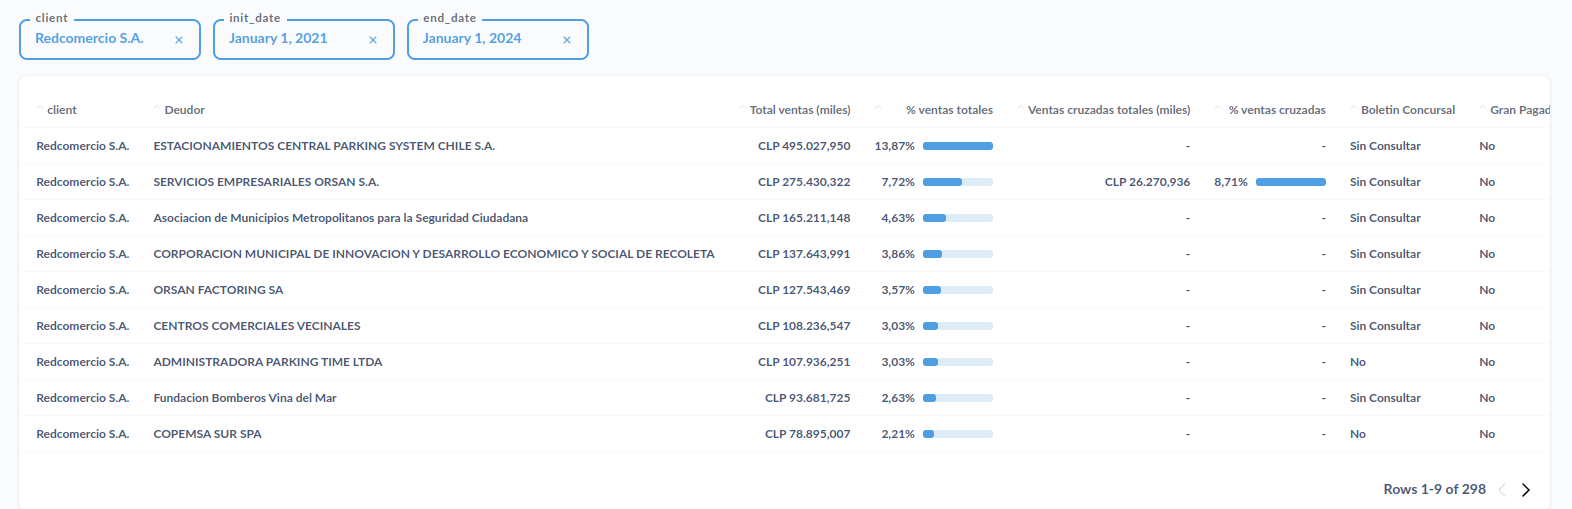Select CORPORACION MUNICIPAL DE INNOVACION debtor row
This screenshot has height=509, width=1572.
click(434, 254)
